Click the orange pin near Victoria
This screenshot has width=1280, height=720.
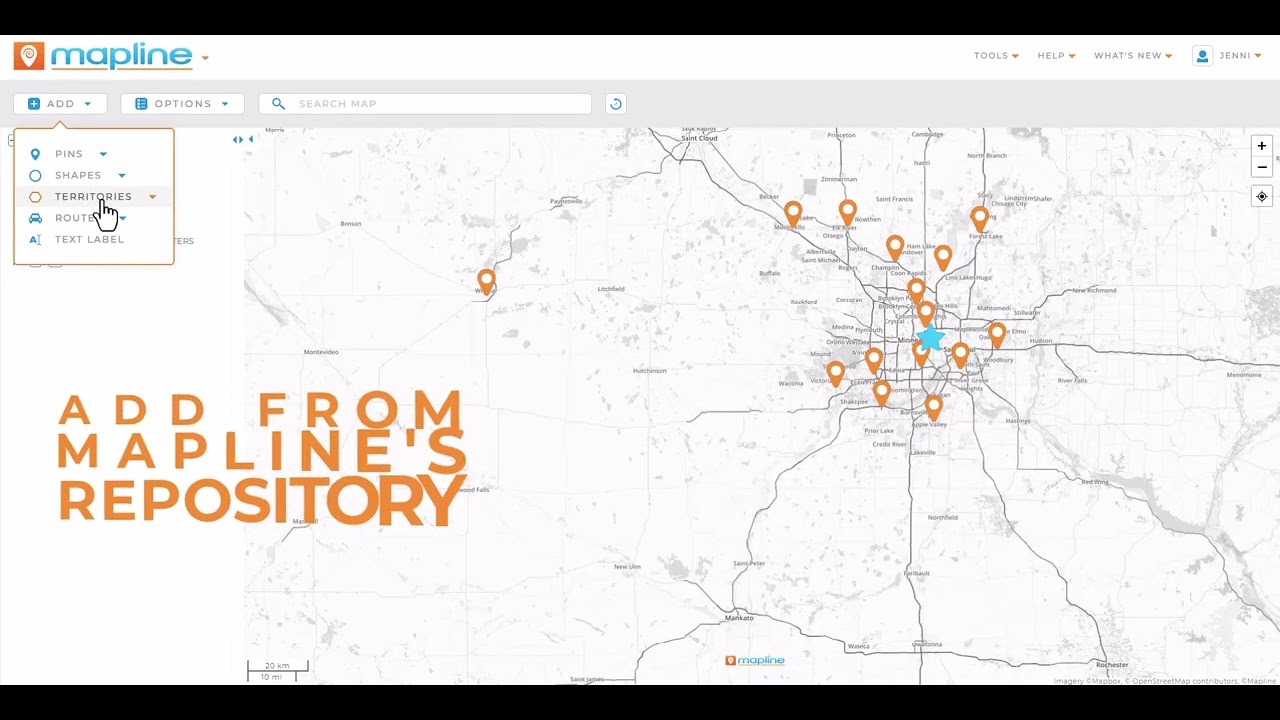pyautogui.click(x=836, y=374)
